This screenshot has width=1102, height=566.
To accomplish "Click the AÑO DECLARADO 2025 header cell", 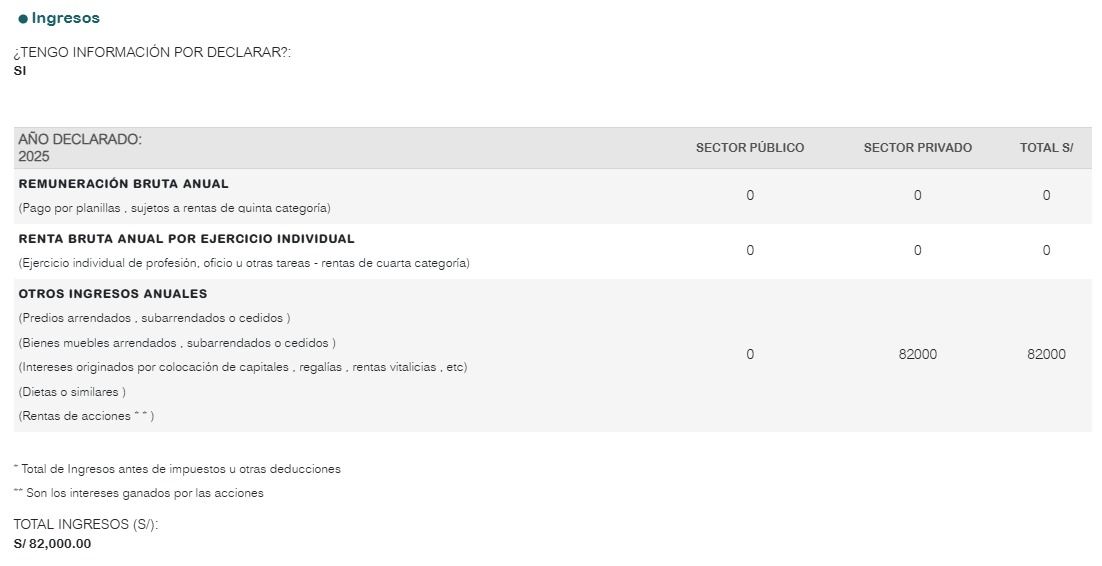I will pos(80,148).
